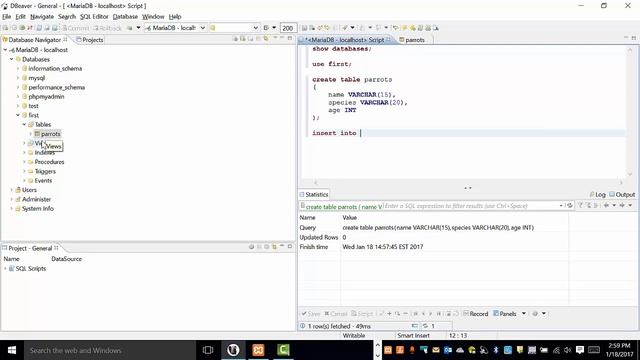Image resolution: width=640 pixels, height=360 pixels.
Task: Click the results settings gear icon
Action: pos(535,314)
